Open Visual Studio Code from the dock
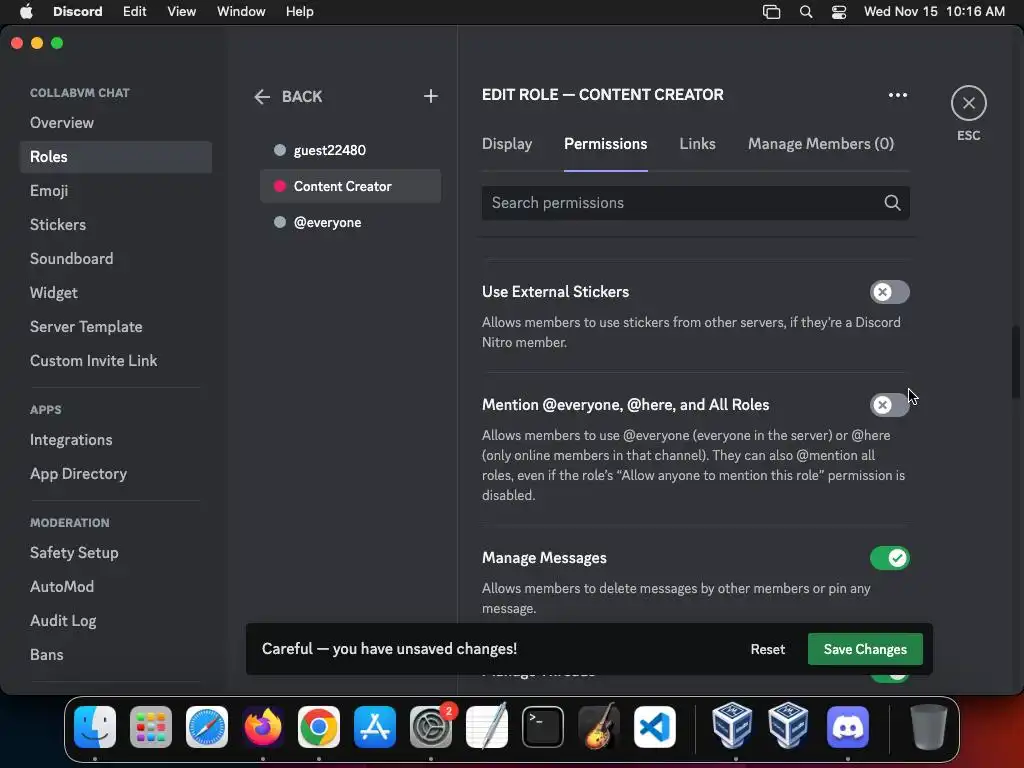The image size is (1024, 768). 654,727
